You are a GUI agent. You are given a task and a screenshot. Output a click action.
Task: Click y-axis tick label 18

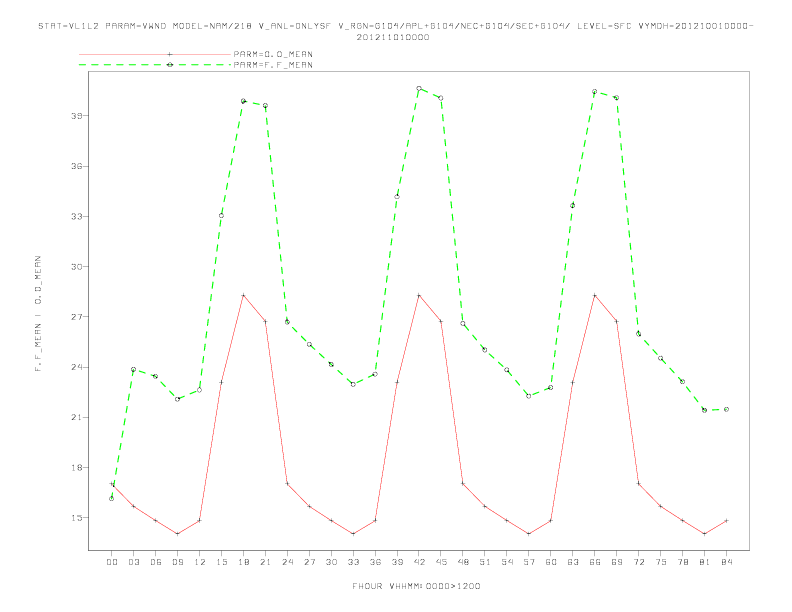tap(77, 468)
